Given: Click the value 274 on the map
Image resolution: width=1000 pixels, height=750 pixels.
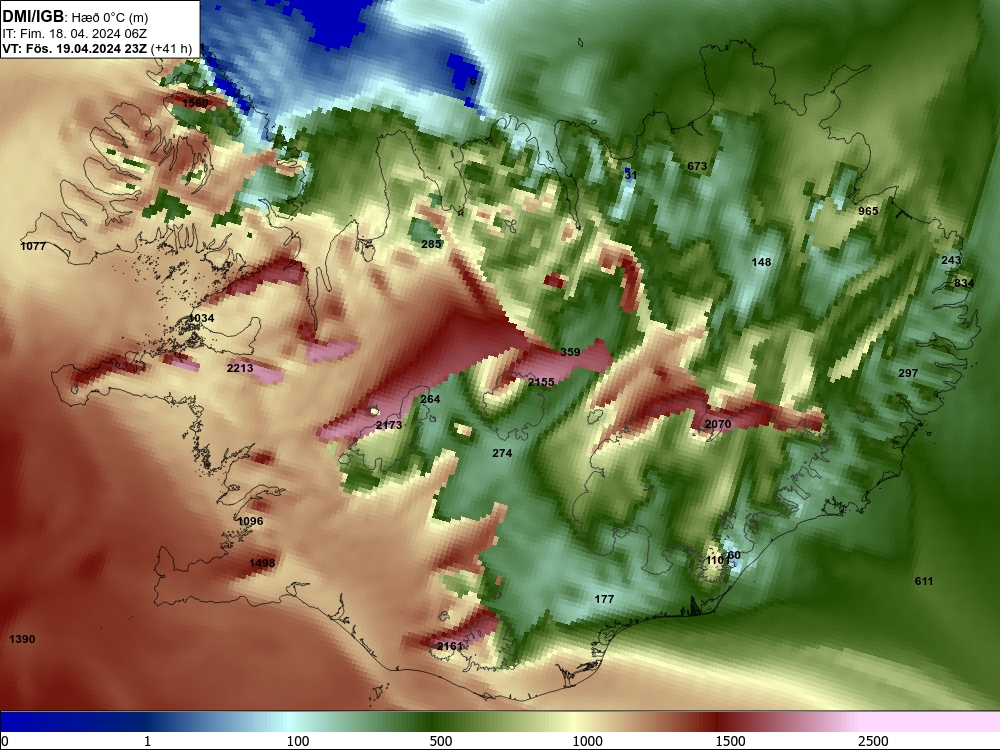Looking at the screenshot, I should pyautogui.click(x=502, y=453).
